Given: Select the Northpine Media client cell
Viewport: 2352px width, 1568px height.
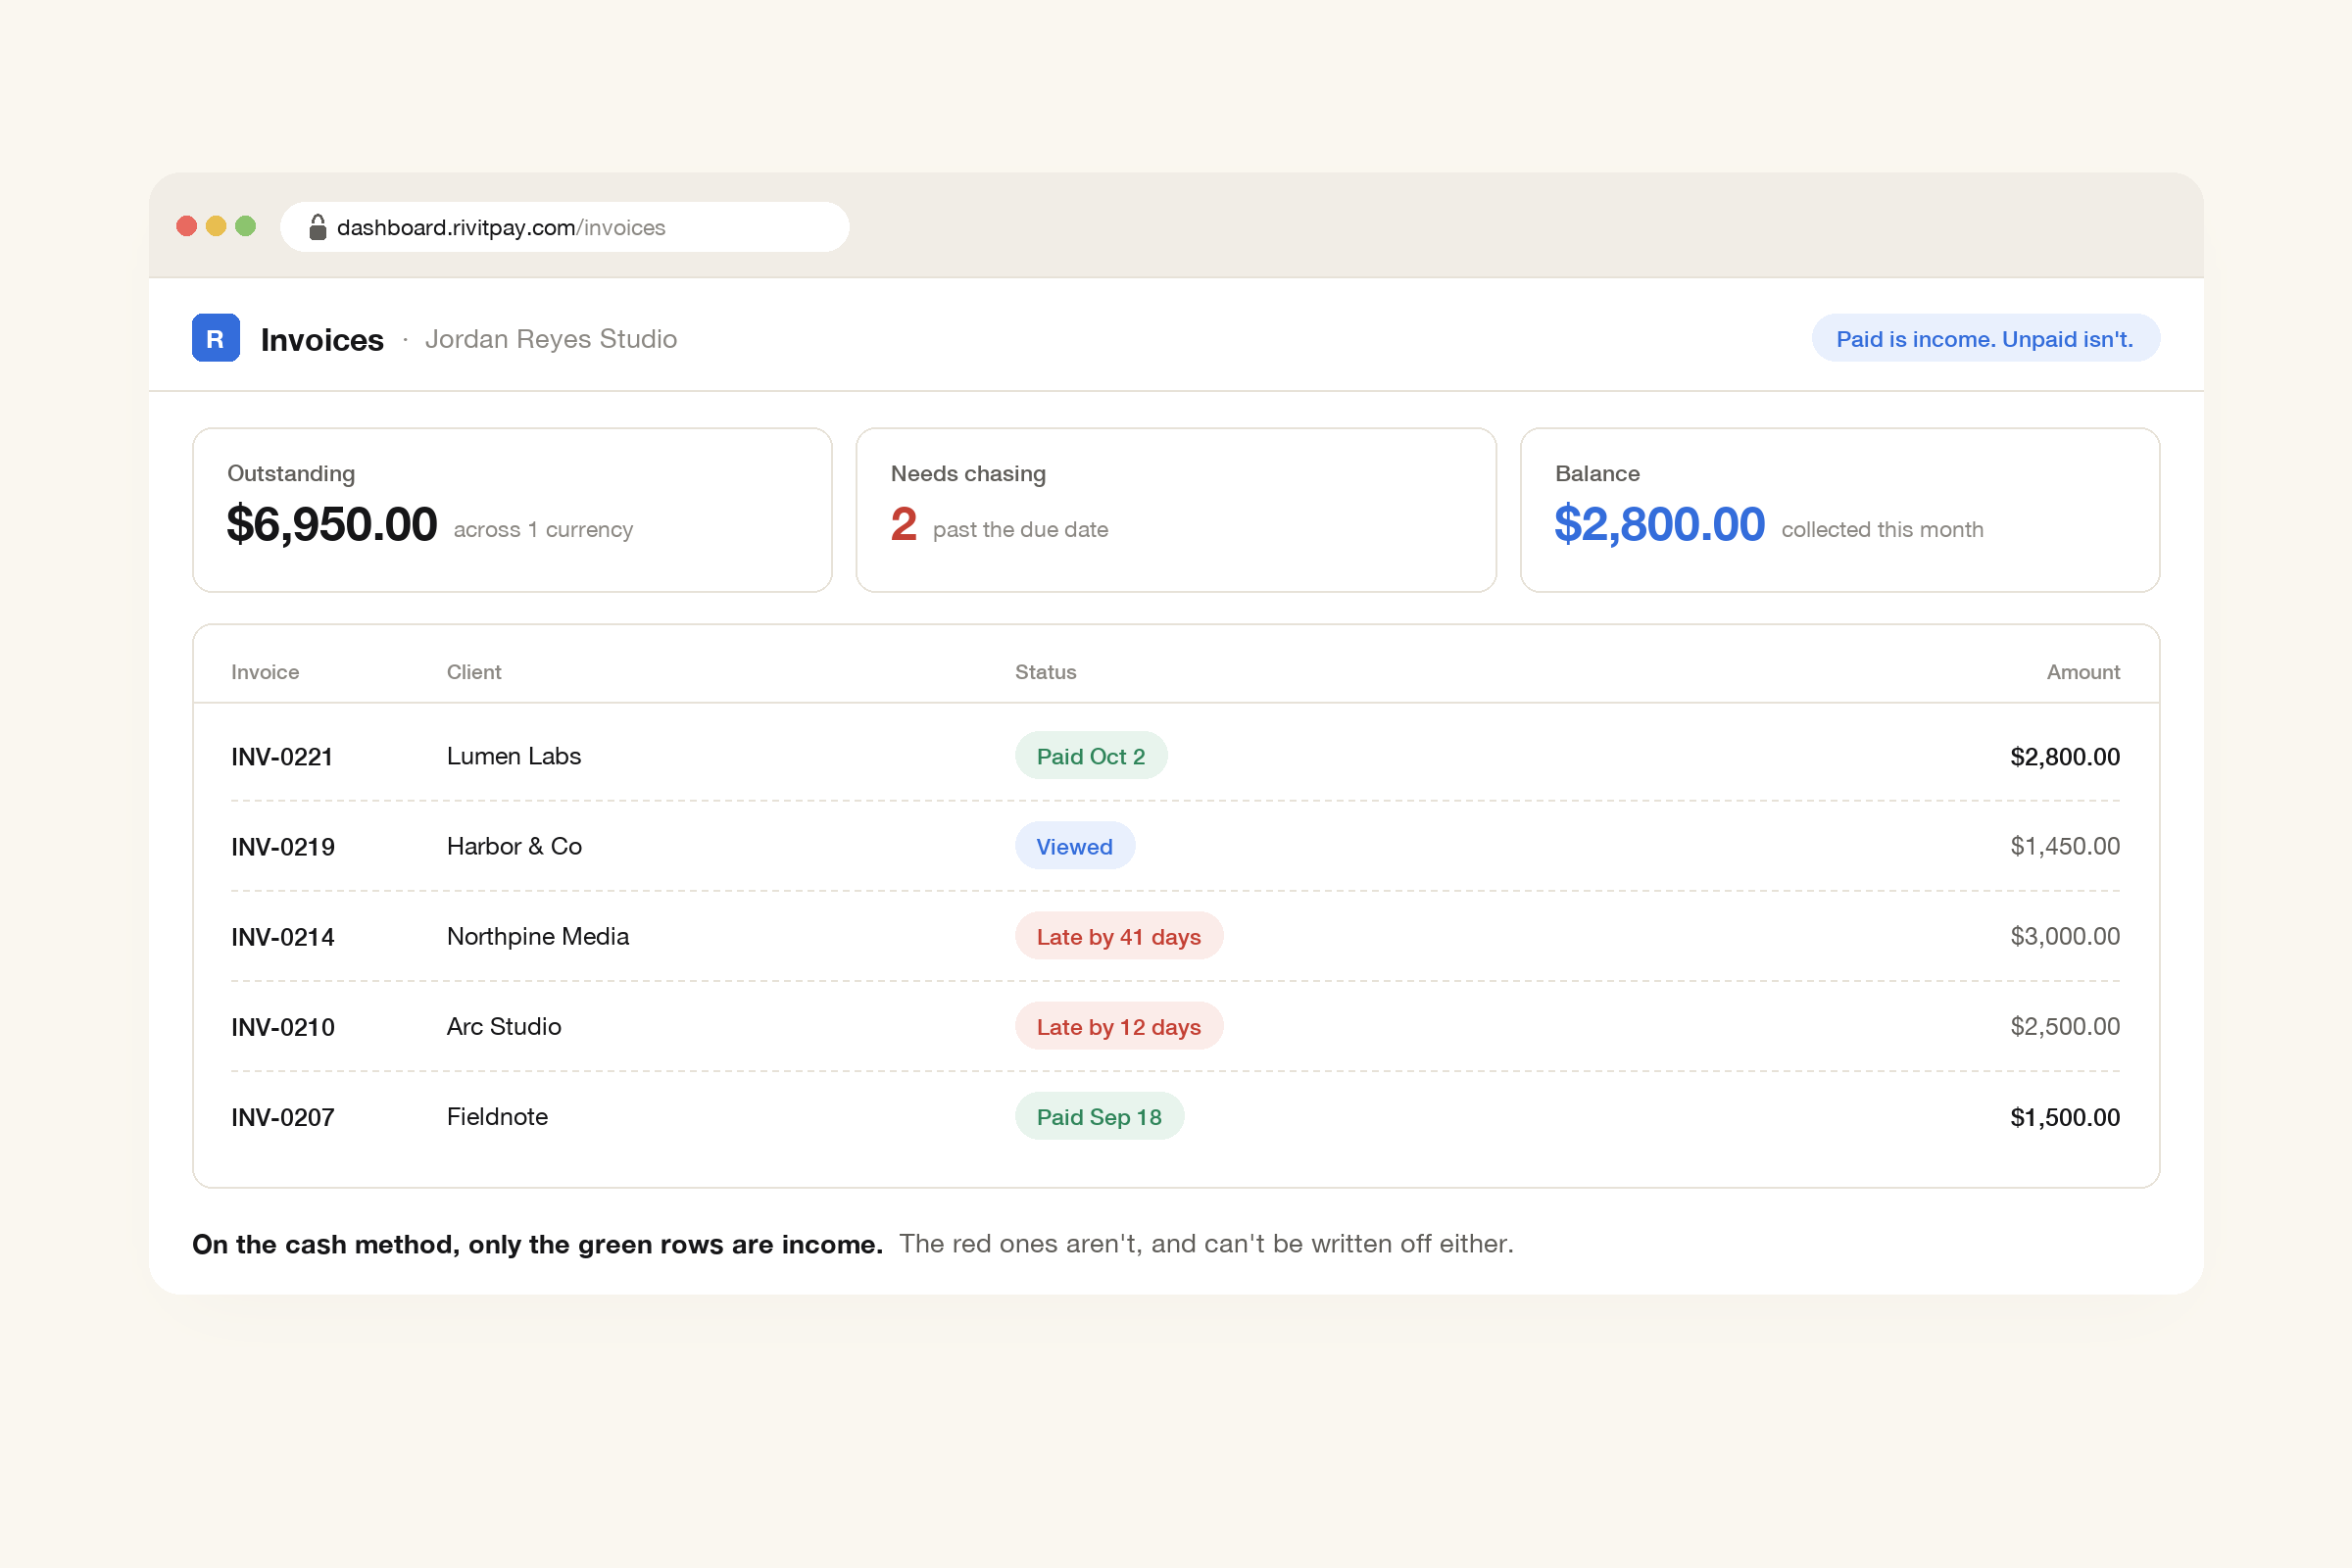Looking at the screenshot, I should tap(538, 936).
